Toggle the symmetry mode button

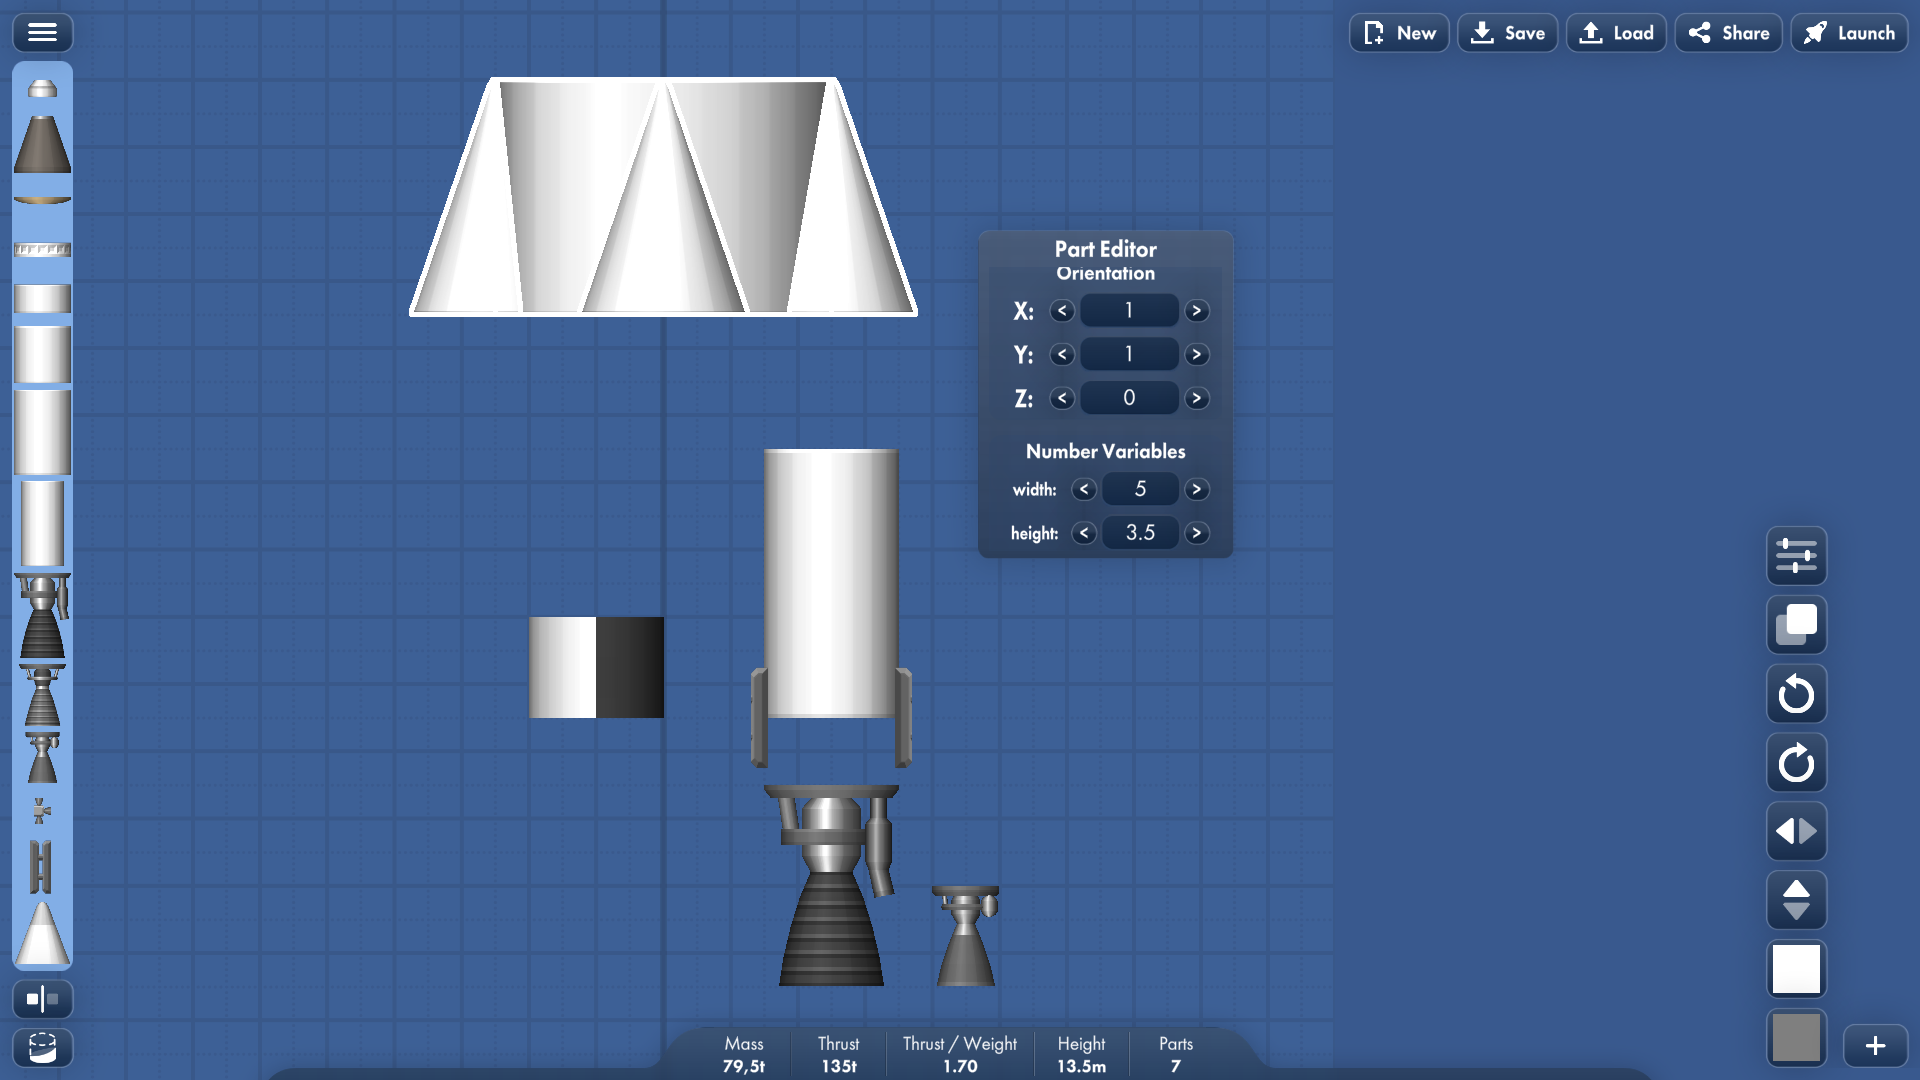42,999
